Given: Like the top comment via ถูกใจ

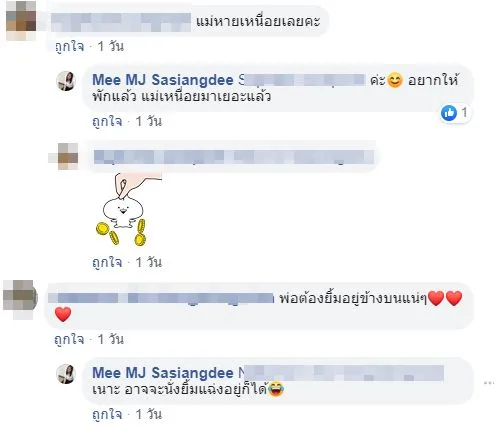Looking at the screenshot, I should pyautogui.click(x=69, y=47).
